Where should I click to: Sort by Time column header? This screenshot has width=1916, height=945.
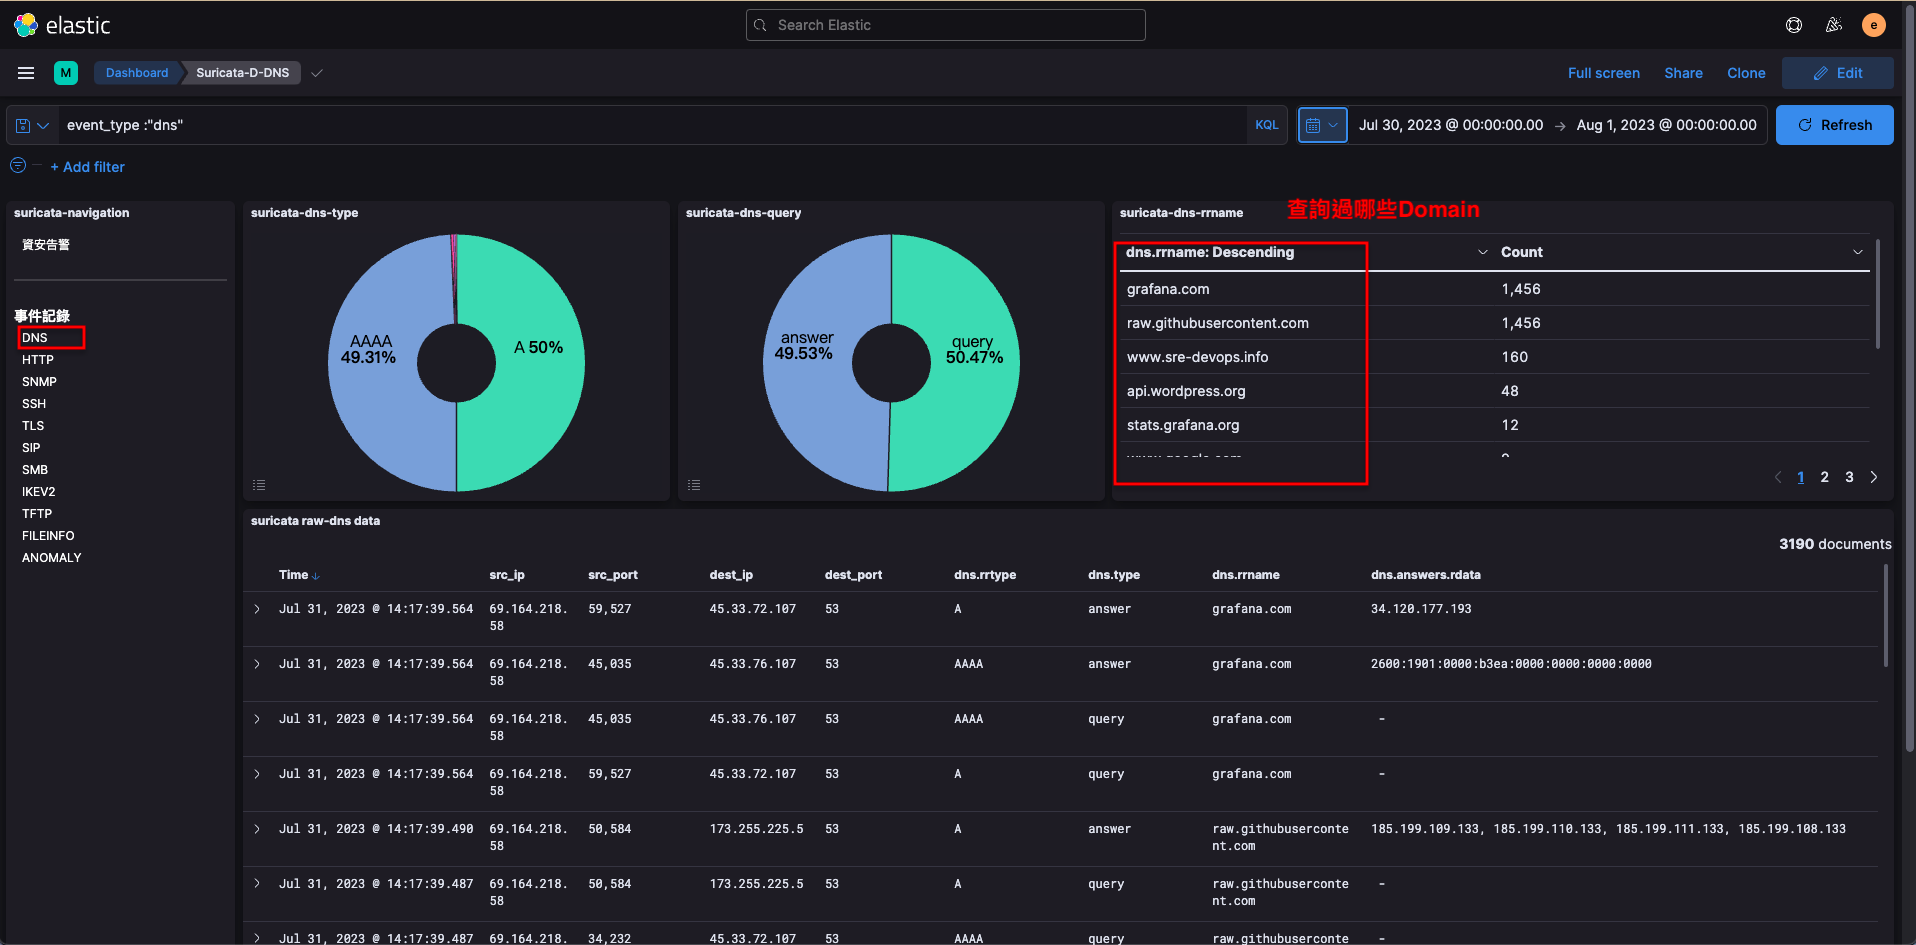click(x=299, y=575)
